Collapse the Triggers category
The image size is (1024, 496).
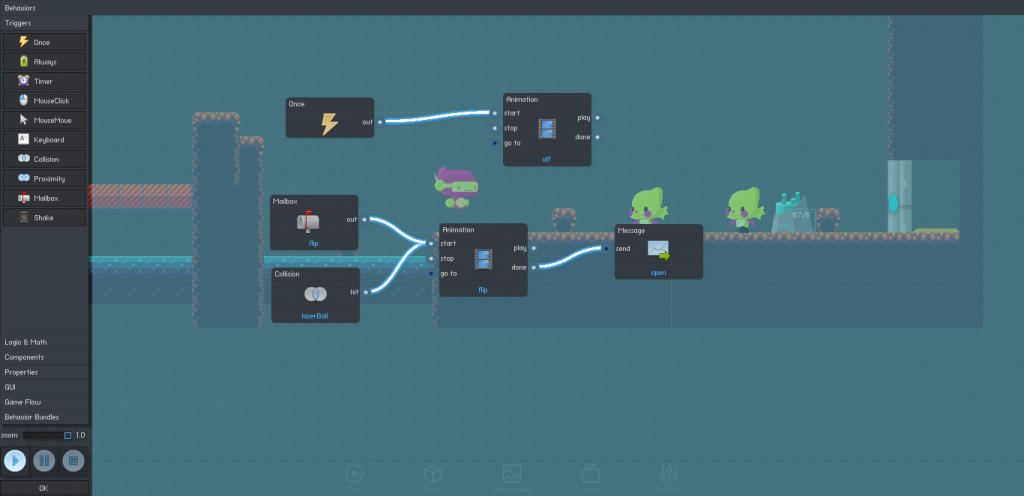tap(44, 23)
